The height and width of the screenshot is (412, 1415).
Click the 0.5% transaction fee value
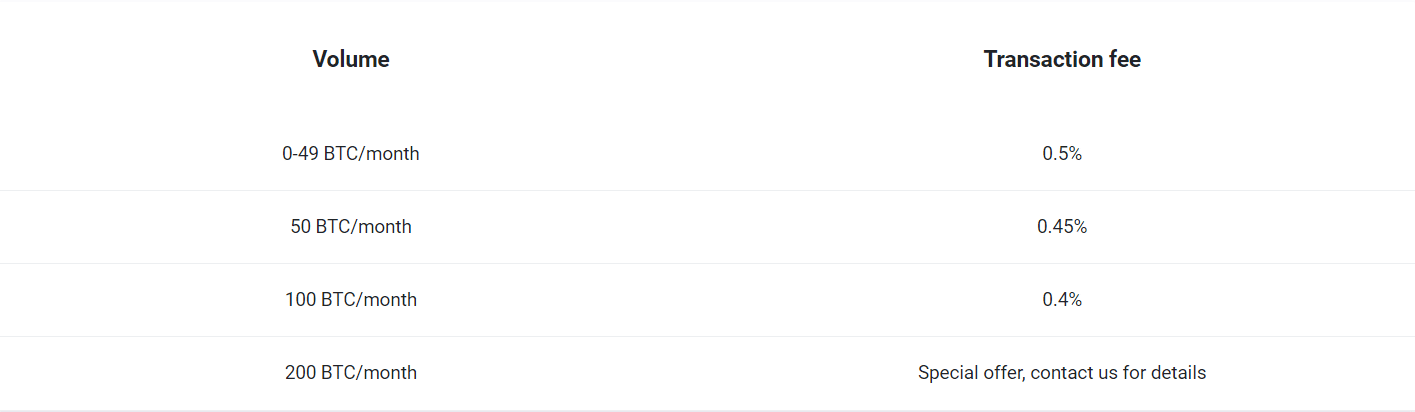1062,154
